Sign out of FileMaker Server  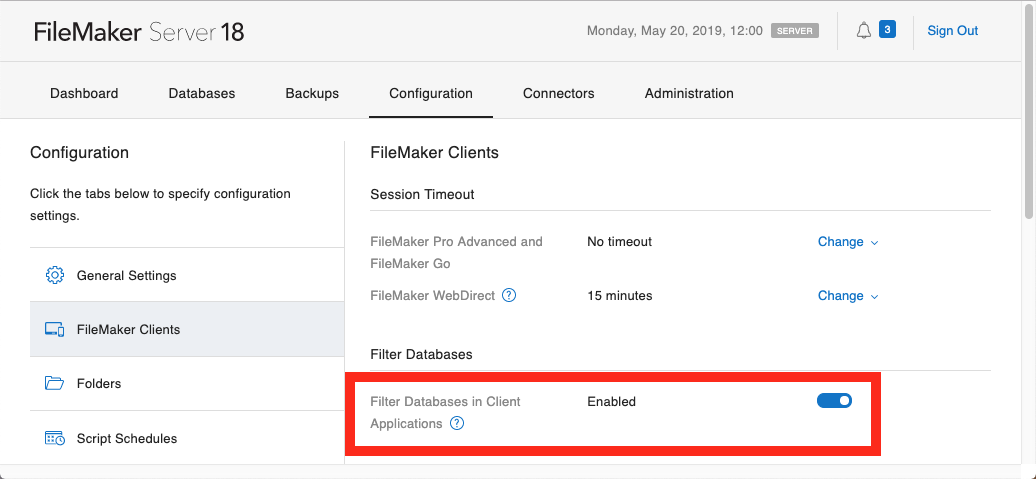tap(952, 31)
